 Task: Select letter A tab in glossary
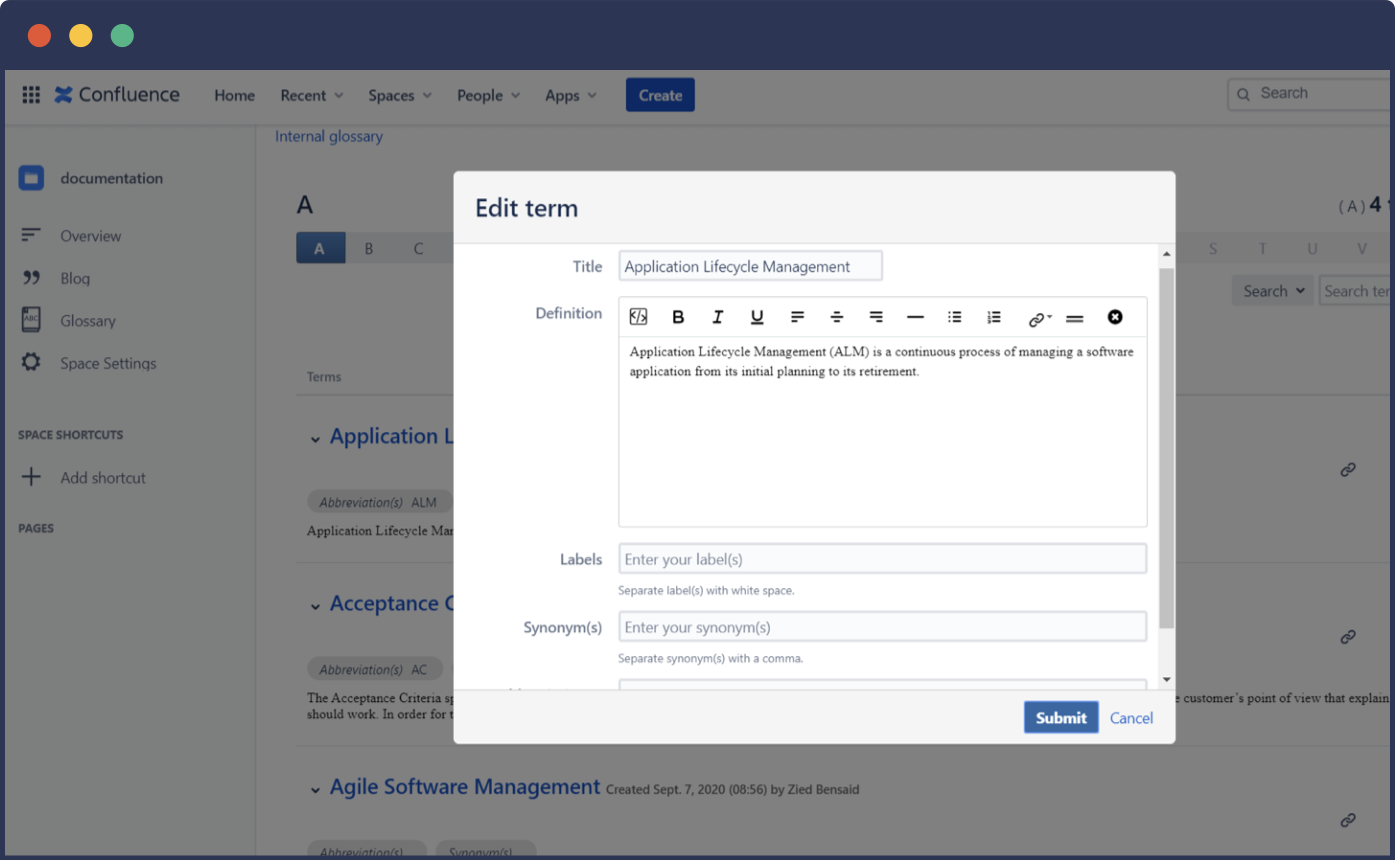(x=320, y=249)
